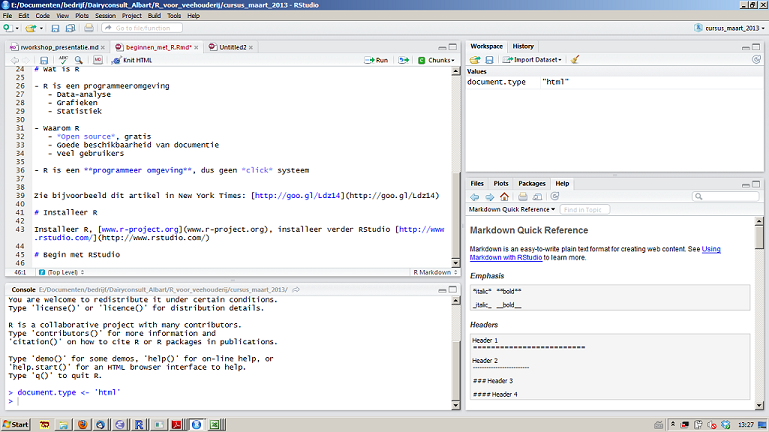Go forward in Help pane
This screenshot has width=769, height=432.
(489, 197)
